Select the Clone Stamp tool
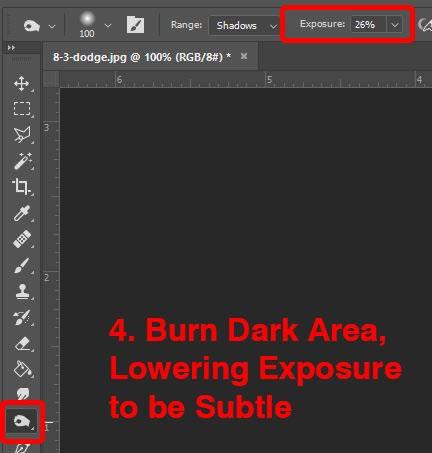 click(22, 291)
